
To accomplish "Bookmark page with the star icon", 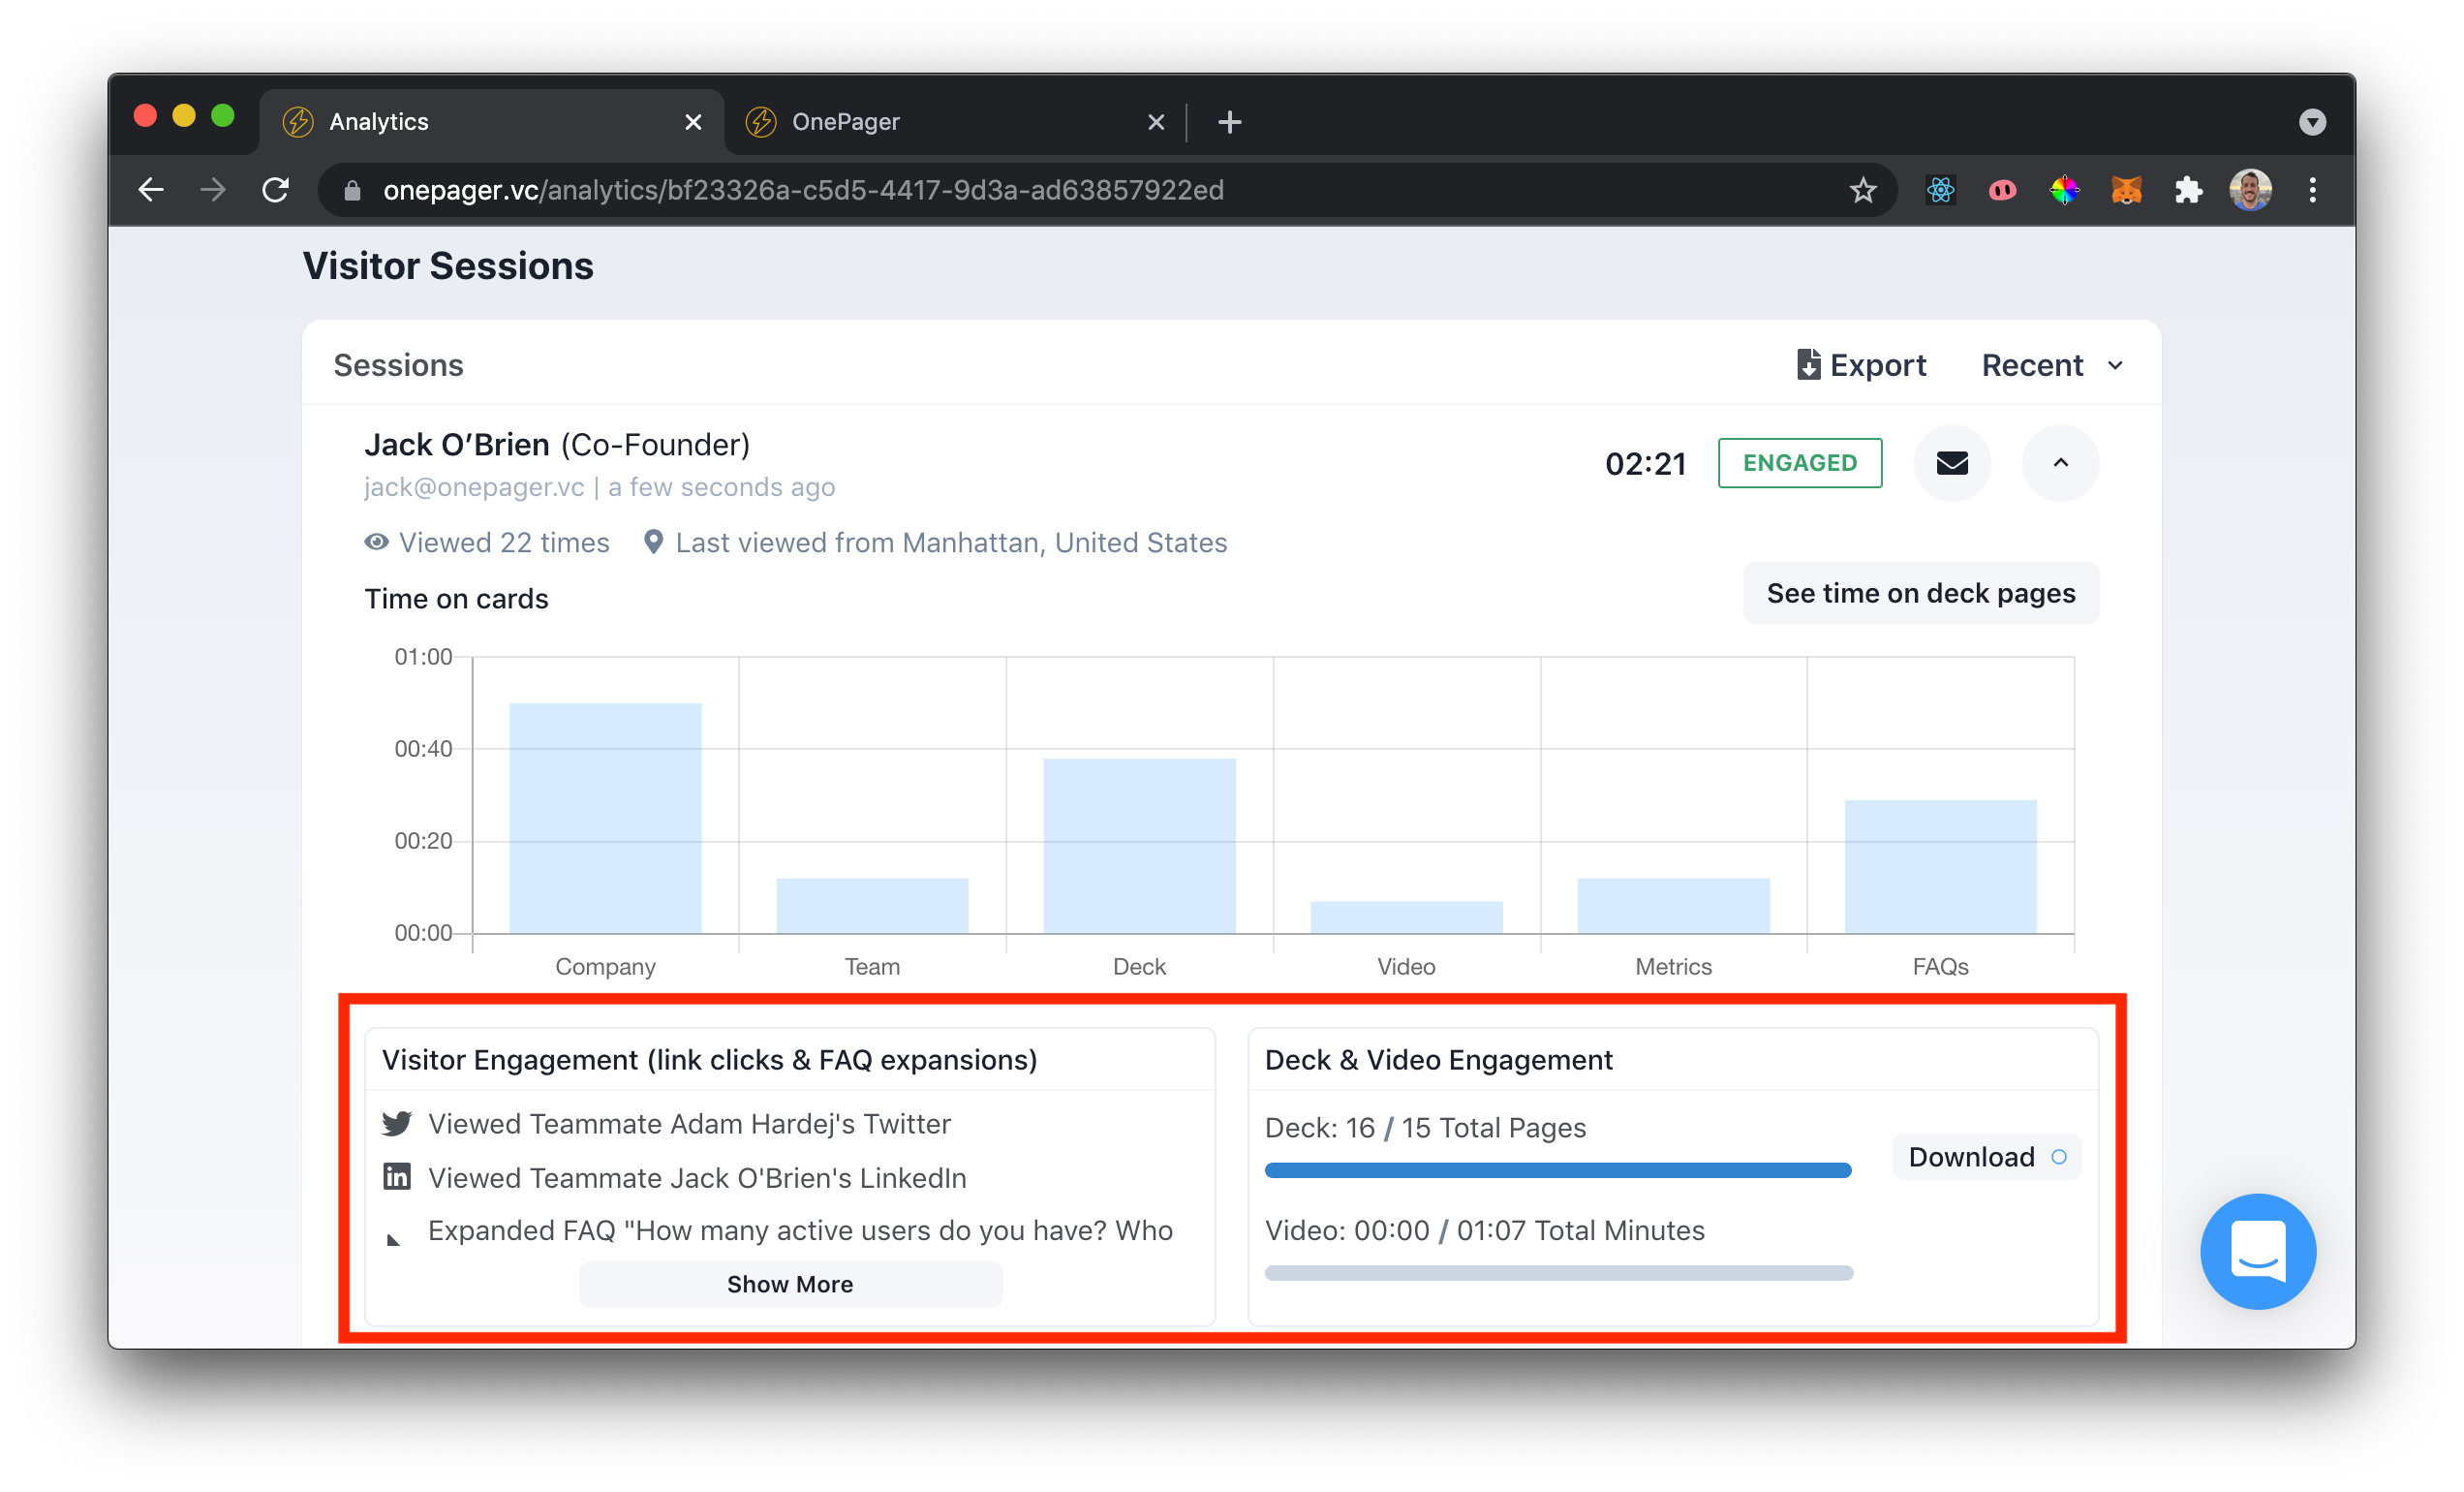I will click(x=1862, y=190).
